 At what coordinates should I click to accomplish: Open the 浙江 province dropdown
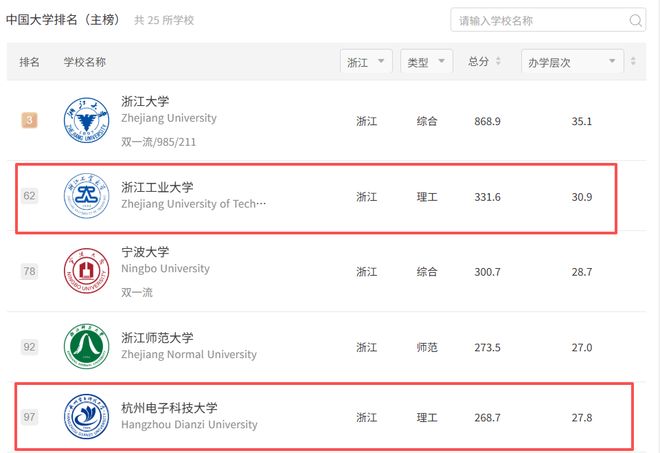click(x=366, y=62)
